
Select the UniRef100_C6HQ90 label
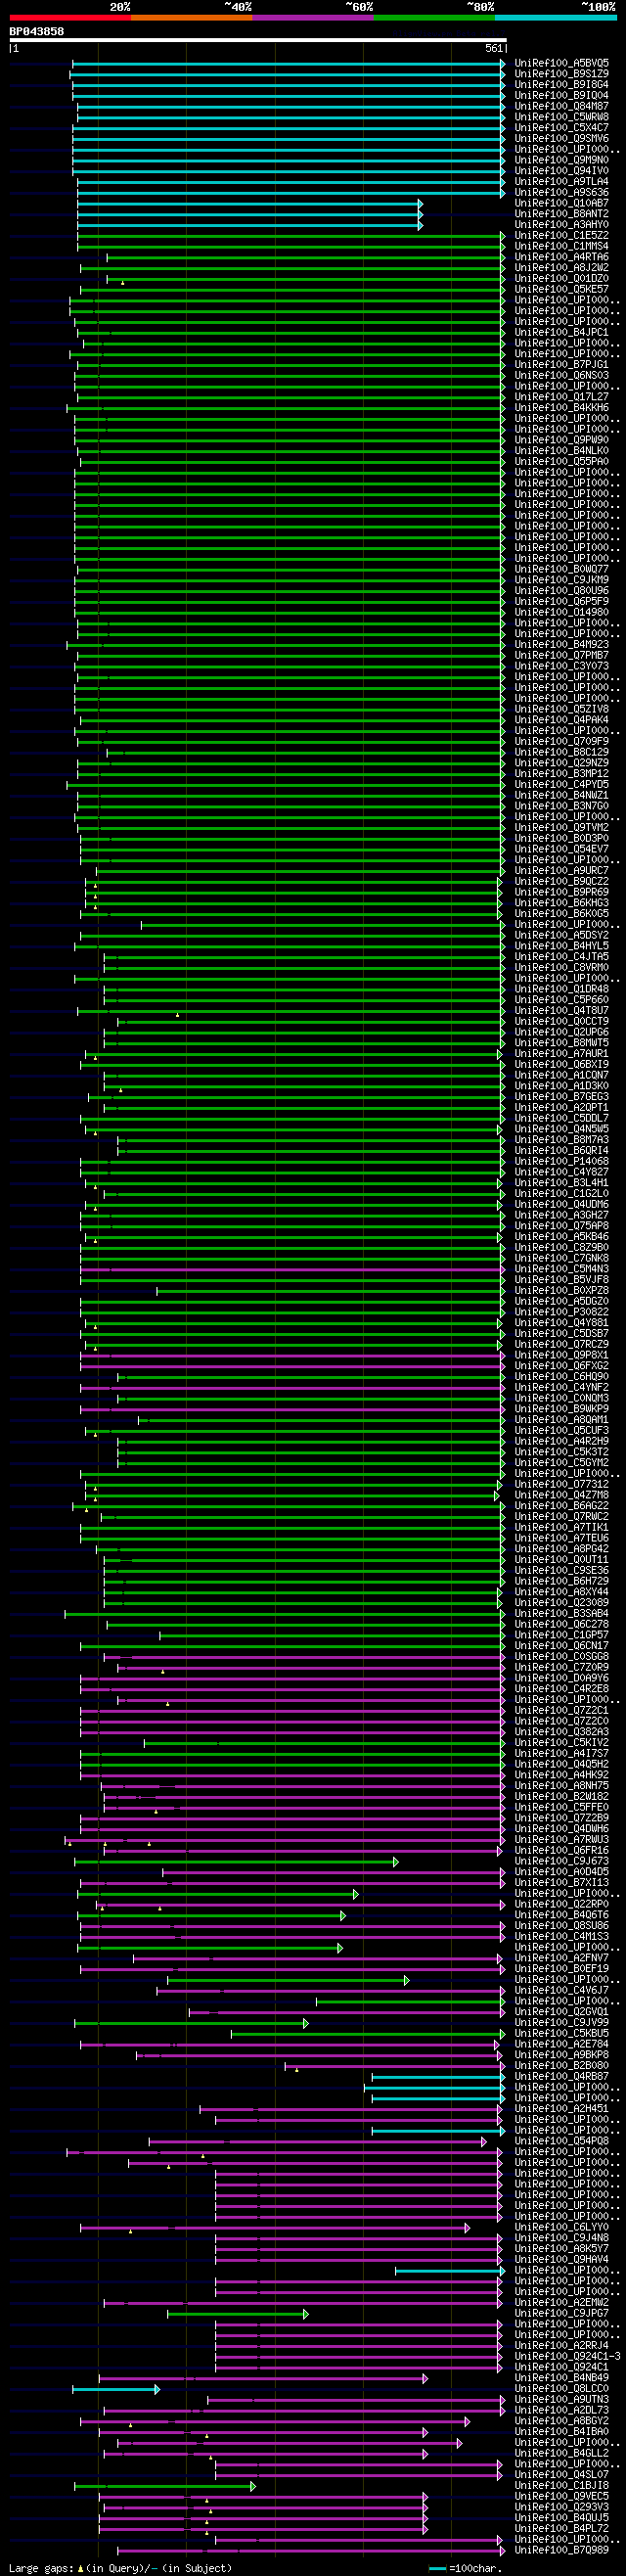click(x=562, y=1376)
